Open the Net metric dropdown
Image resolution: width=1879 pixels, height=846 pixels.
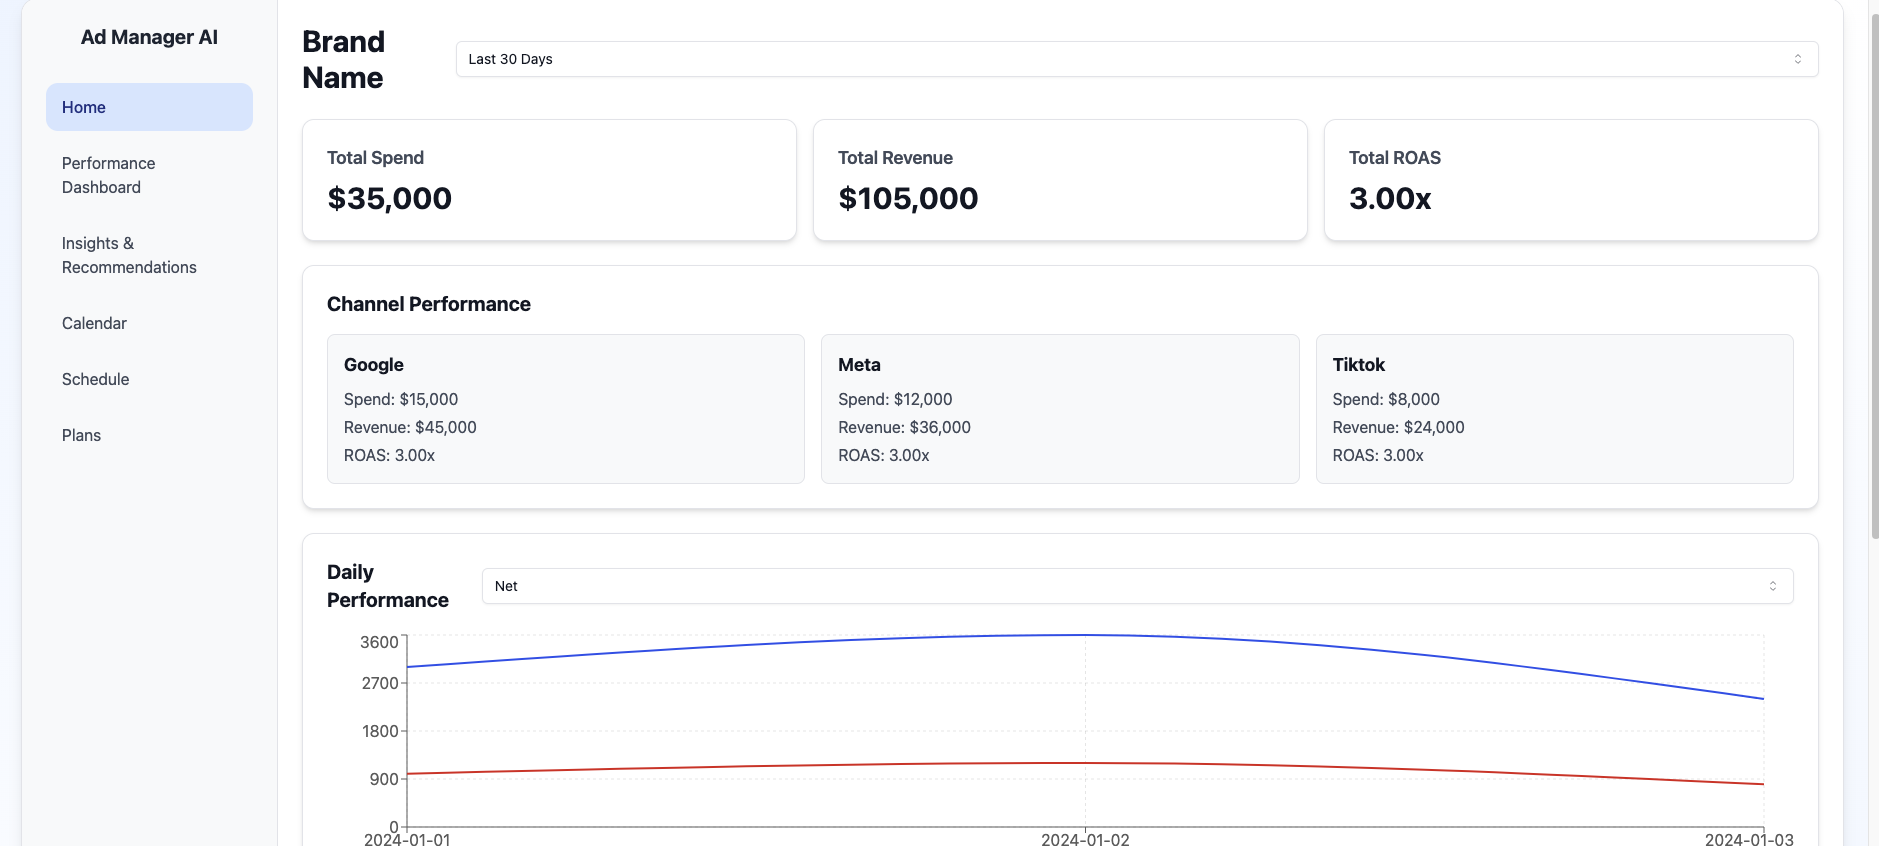(x=1137, y=586)
